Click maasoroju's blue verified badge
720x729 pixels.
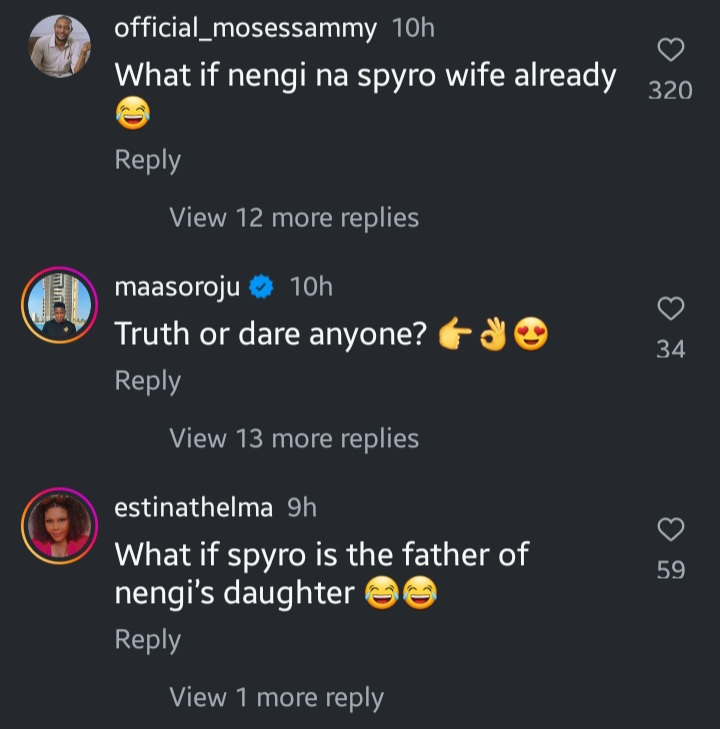pyautogui.click(x=263, y=288)
